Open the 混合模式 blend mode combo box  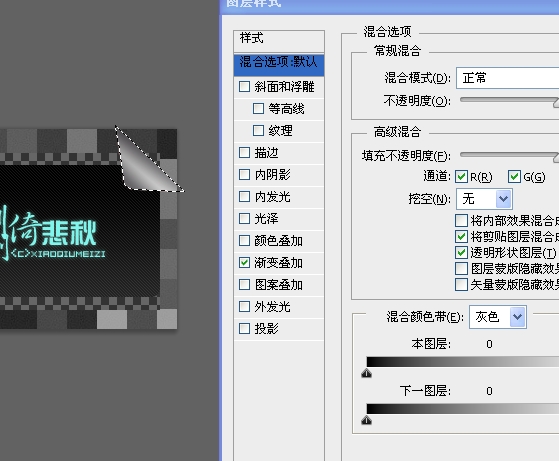tap(508, 78)
